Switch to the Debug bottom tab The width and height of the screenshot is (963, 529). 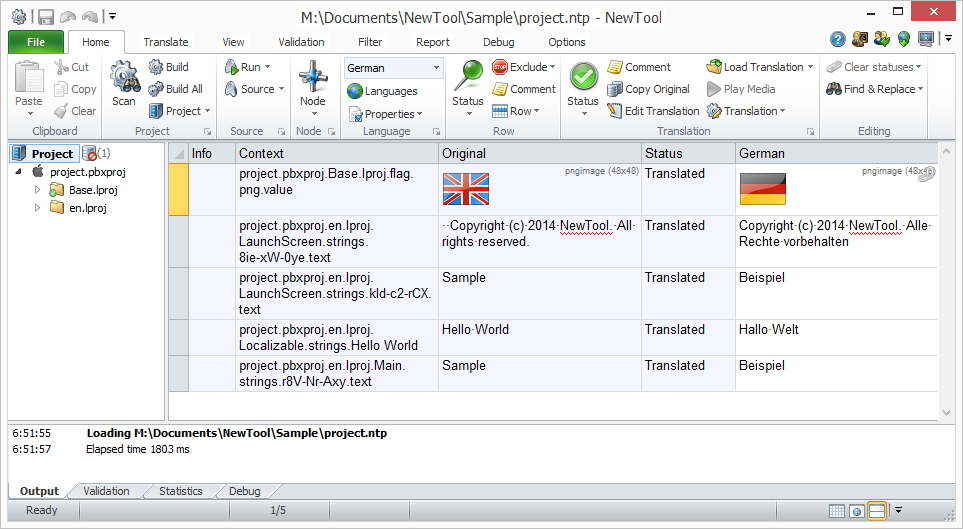244,491
